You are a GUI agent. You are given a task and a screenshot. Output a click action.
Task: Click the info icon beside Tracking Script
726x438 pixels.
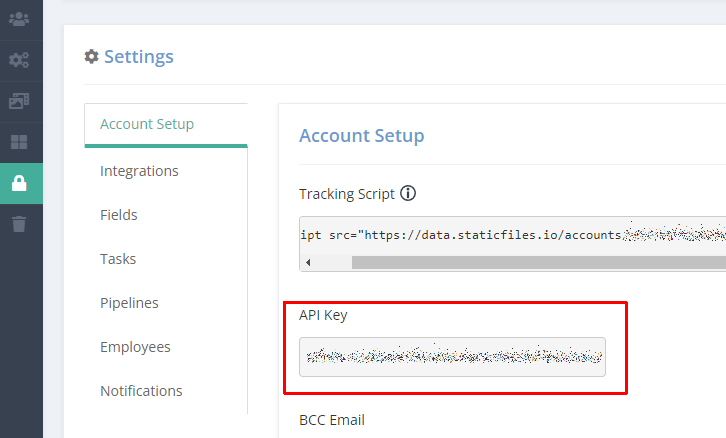pos(408,193)
